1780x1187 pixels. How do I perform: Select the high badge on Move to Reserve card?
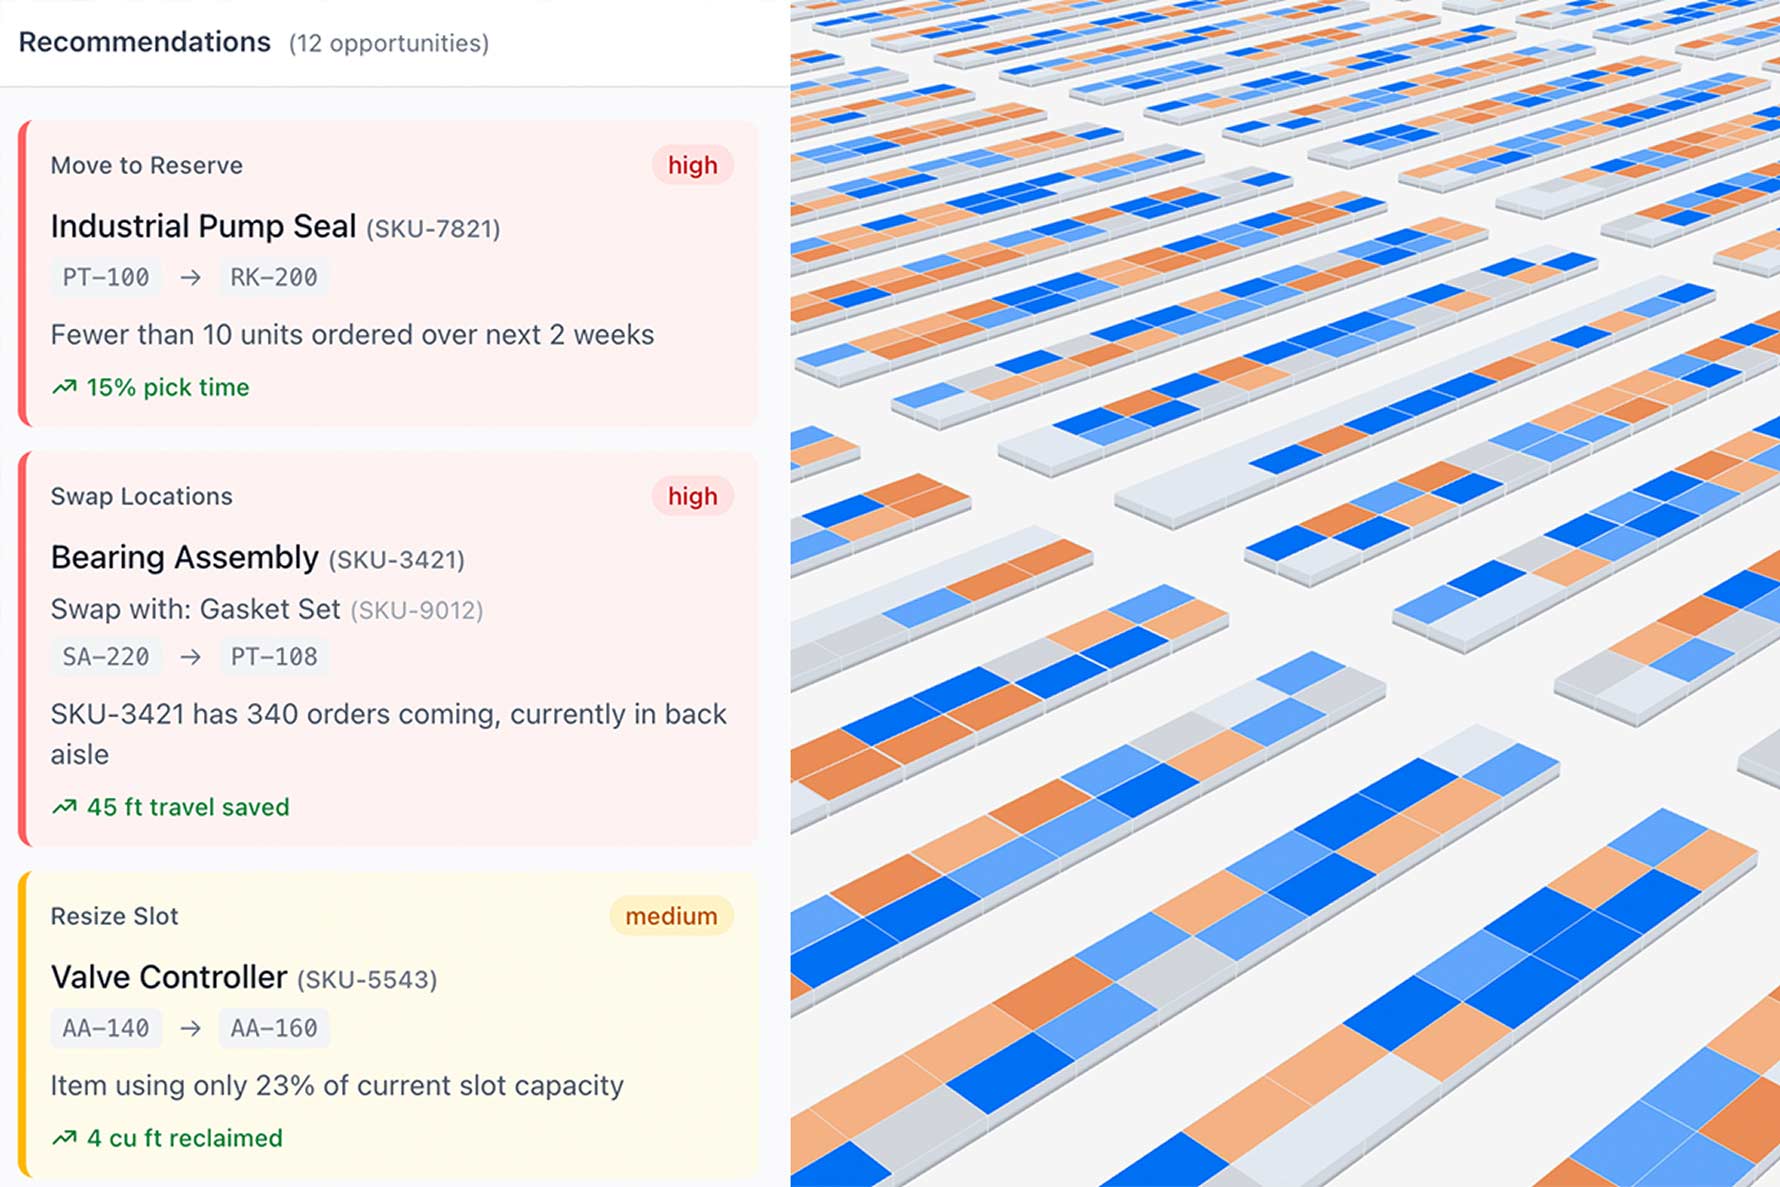[692, 165]
